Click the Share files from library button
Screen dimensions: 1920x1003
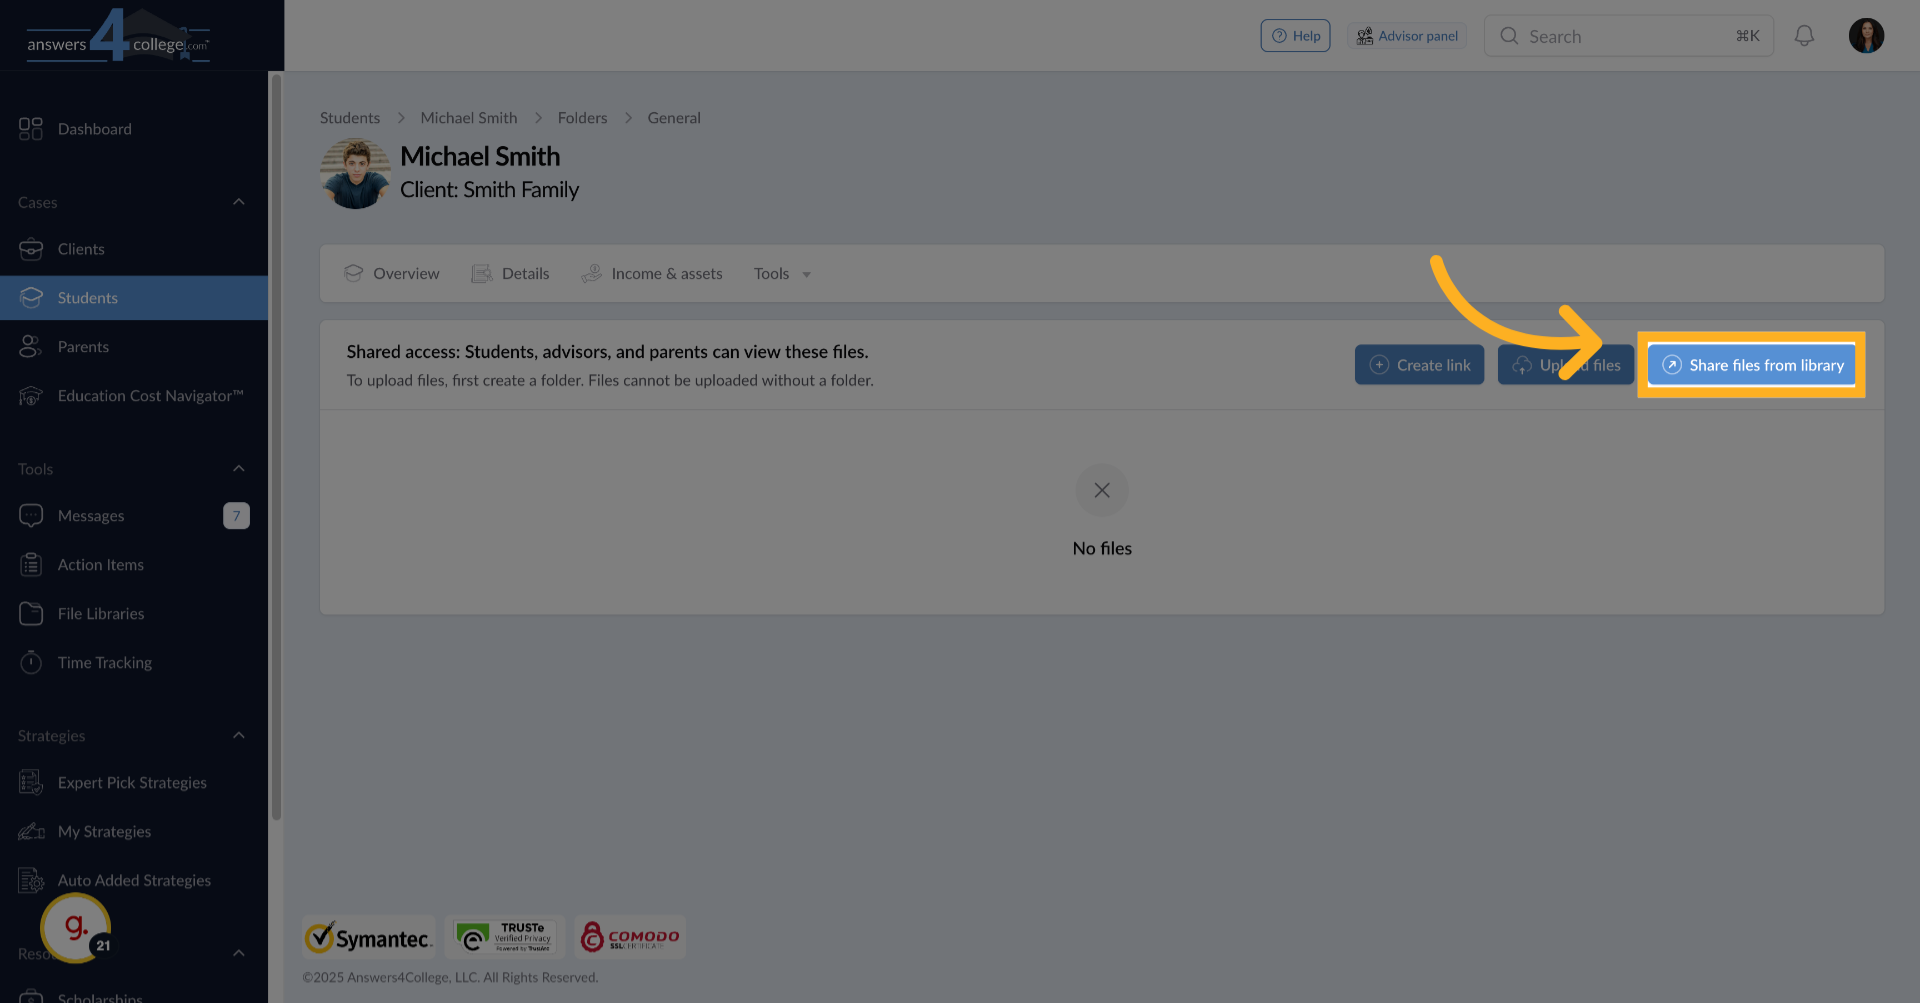[x=1752, y=365]
